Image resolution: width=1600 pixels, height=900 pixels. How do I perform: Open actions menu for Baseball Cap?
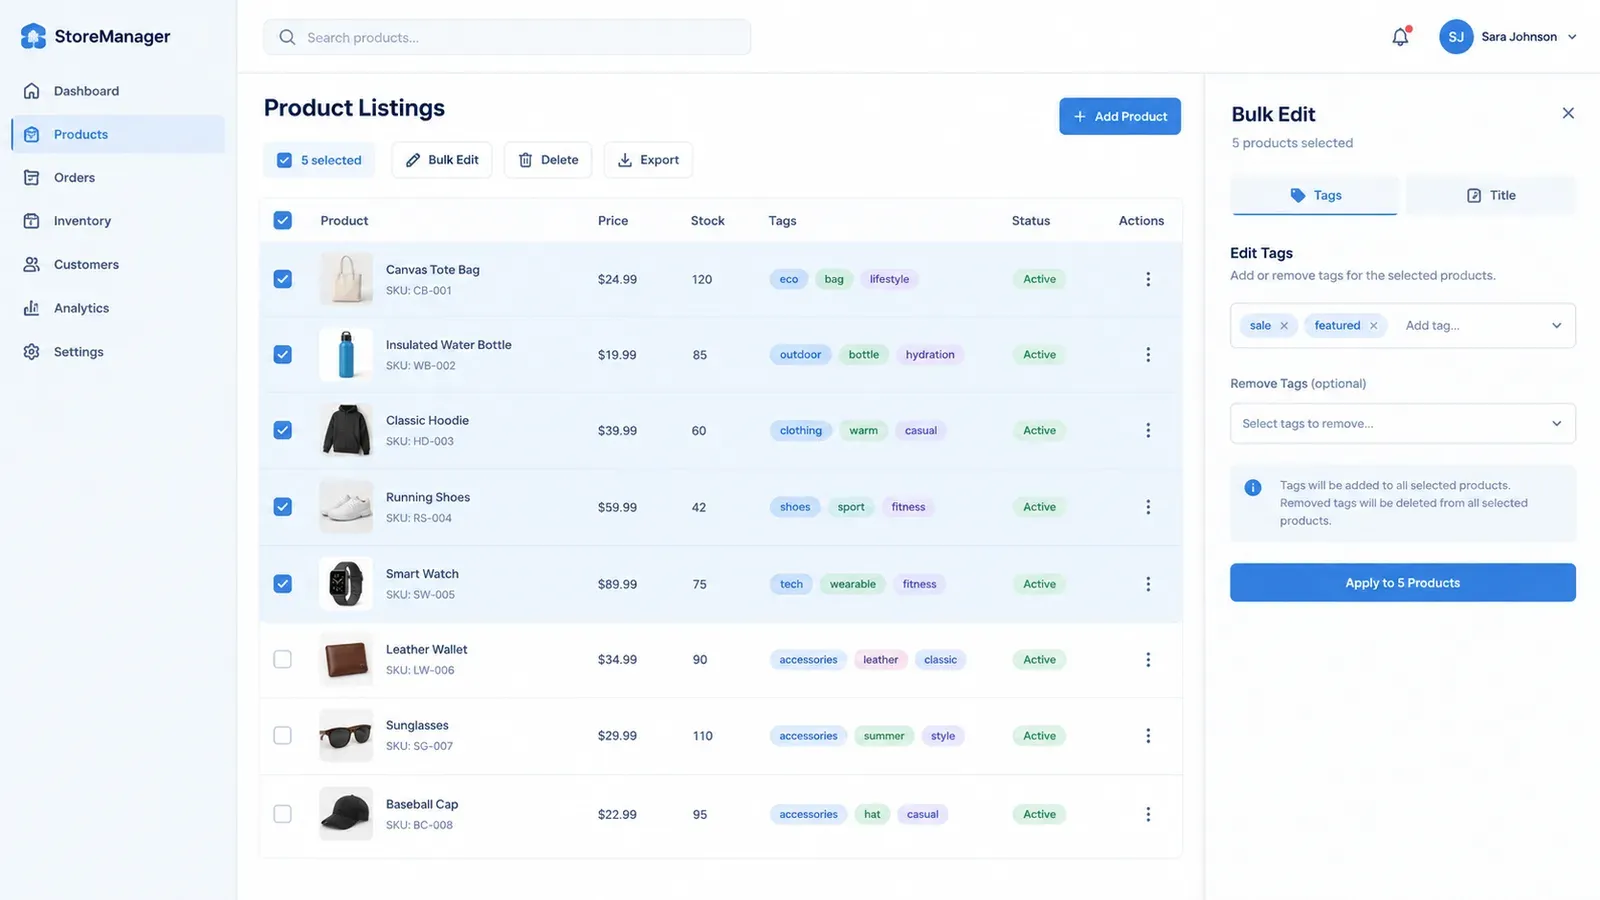(x=1148, y=815)
